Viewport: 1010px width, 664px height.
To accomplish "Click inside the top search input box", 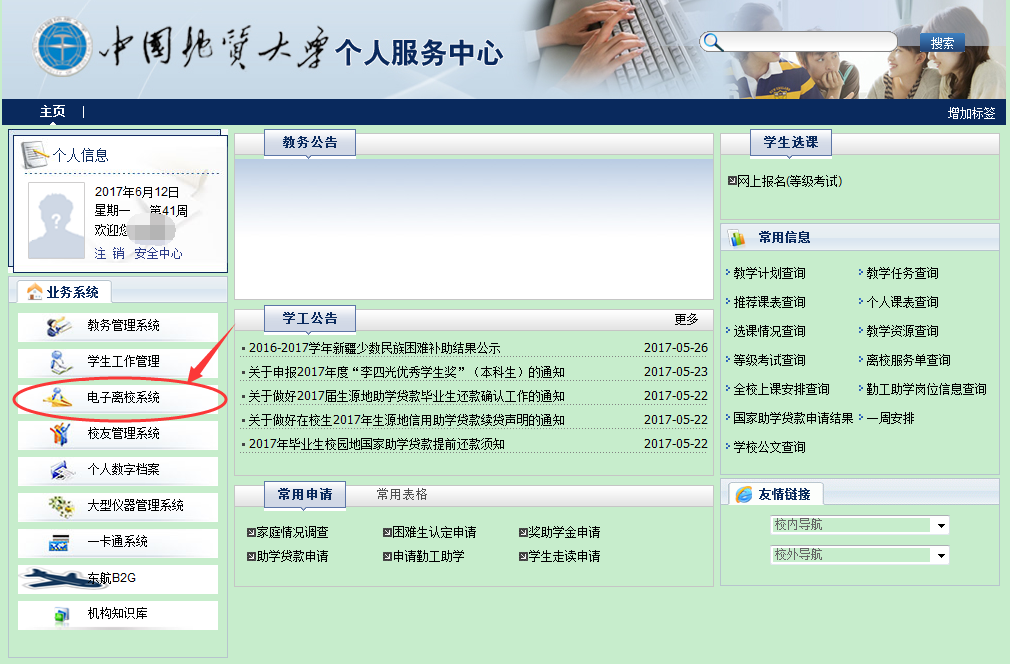I will [810, 42].
